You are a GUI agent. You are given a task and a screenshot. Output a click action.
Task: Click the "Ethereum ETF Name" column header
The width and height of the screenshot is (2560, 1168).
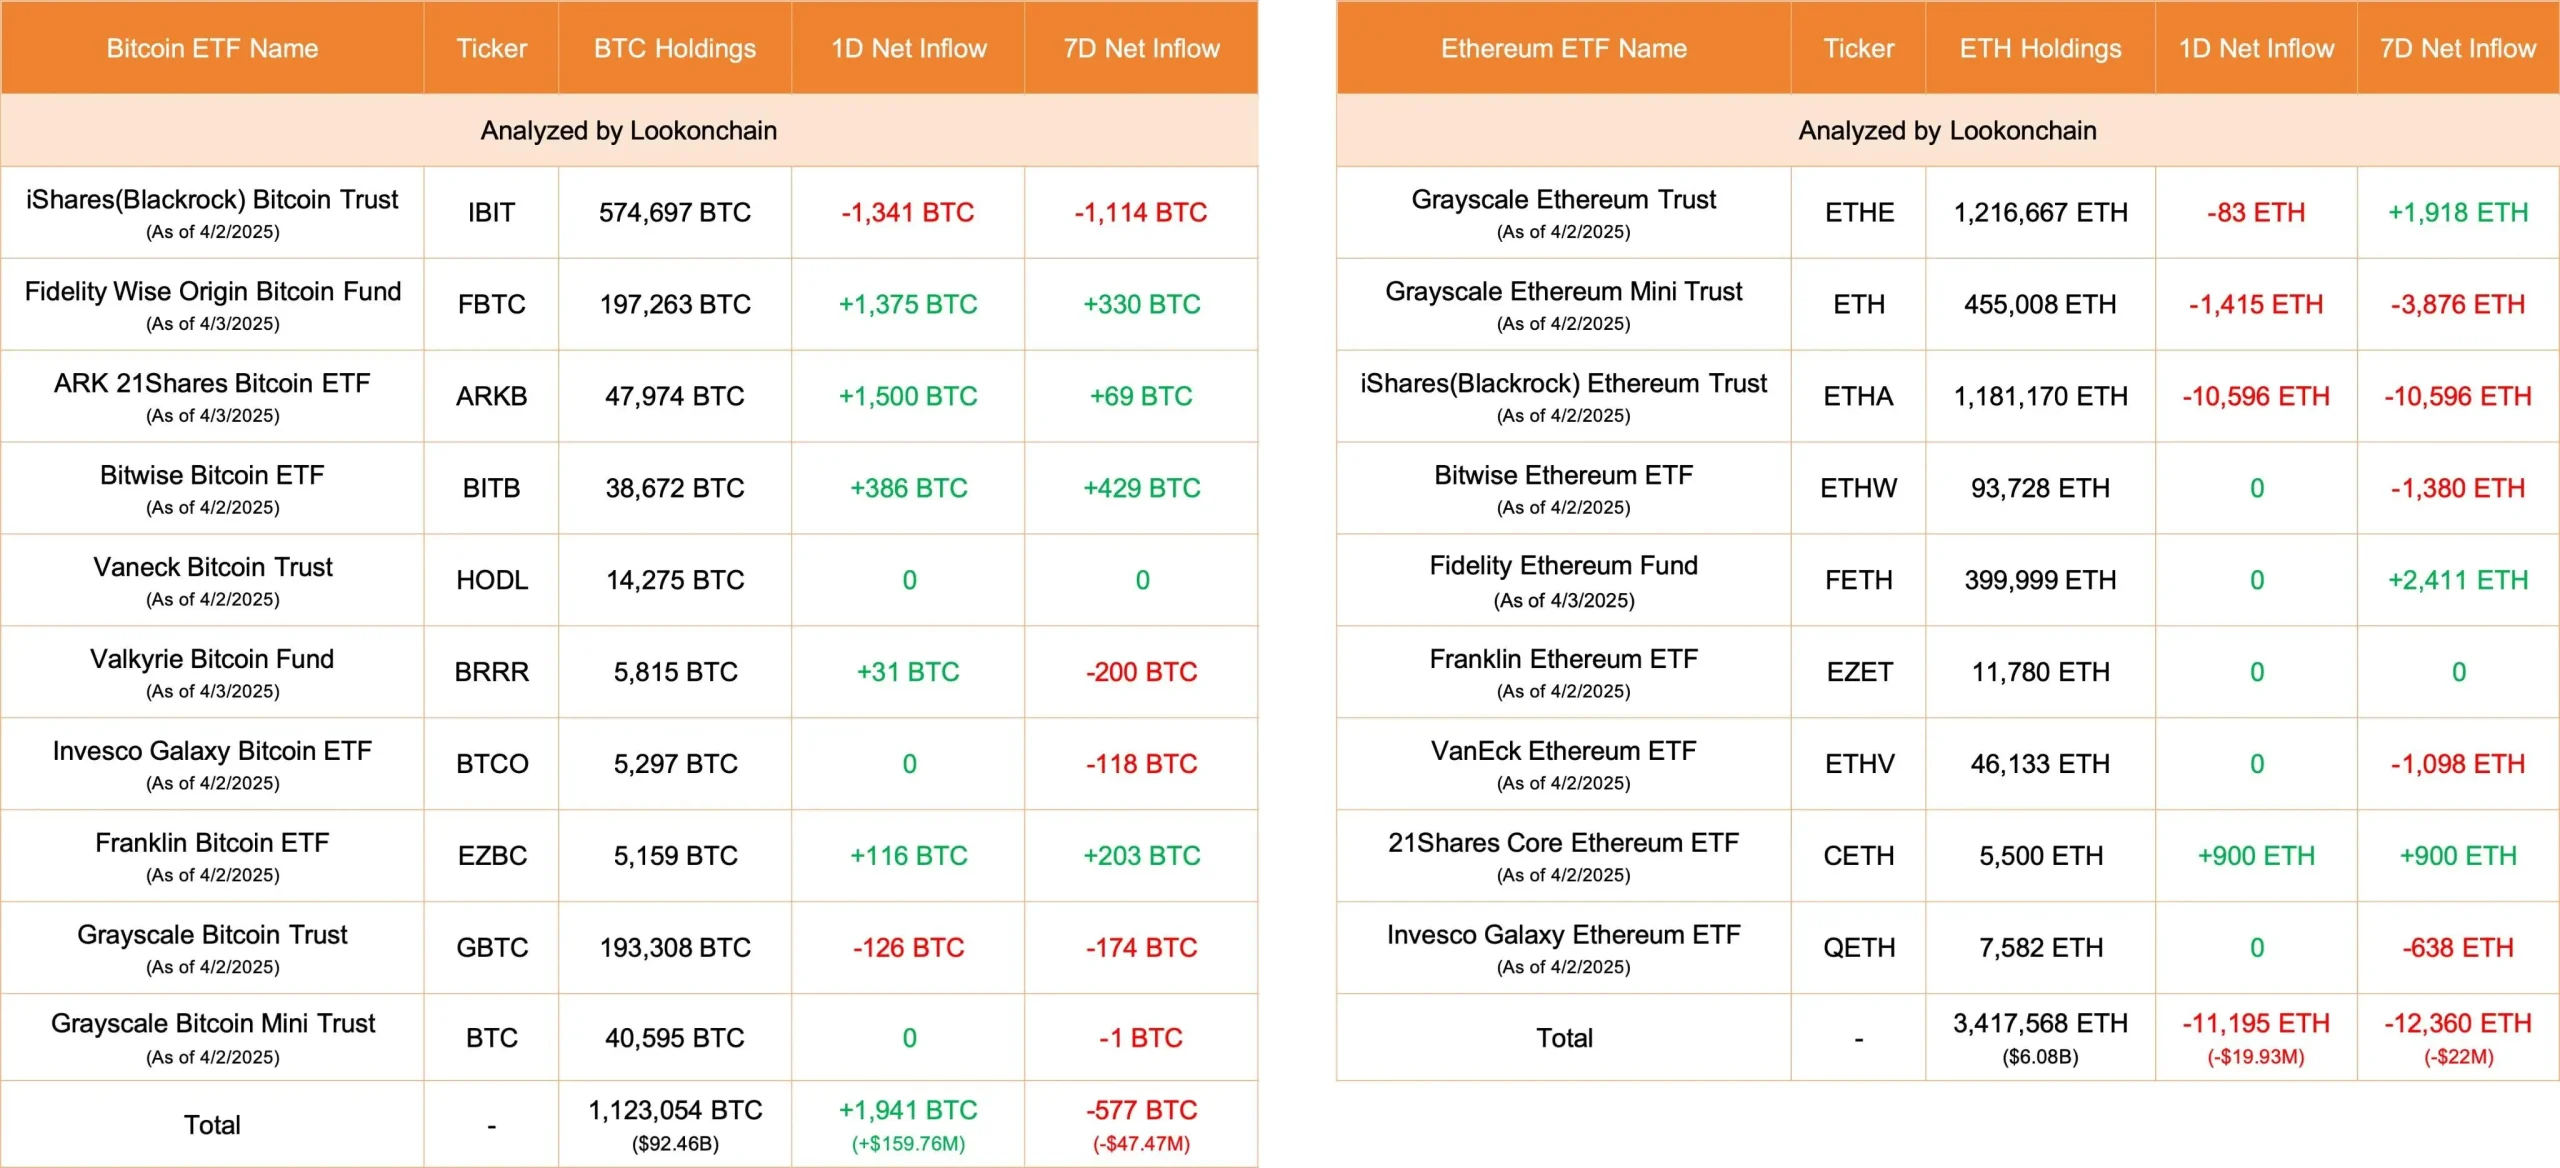[x=1563, y=48]
